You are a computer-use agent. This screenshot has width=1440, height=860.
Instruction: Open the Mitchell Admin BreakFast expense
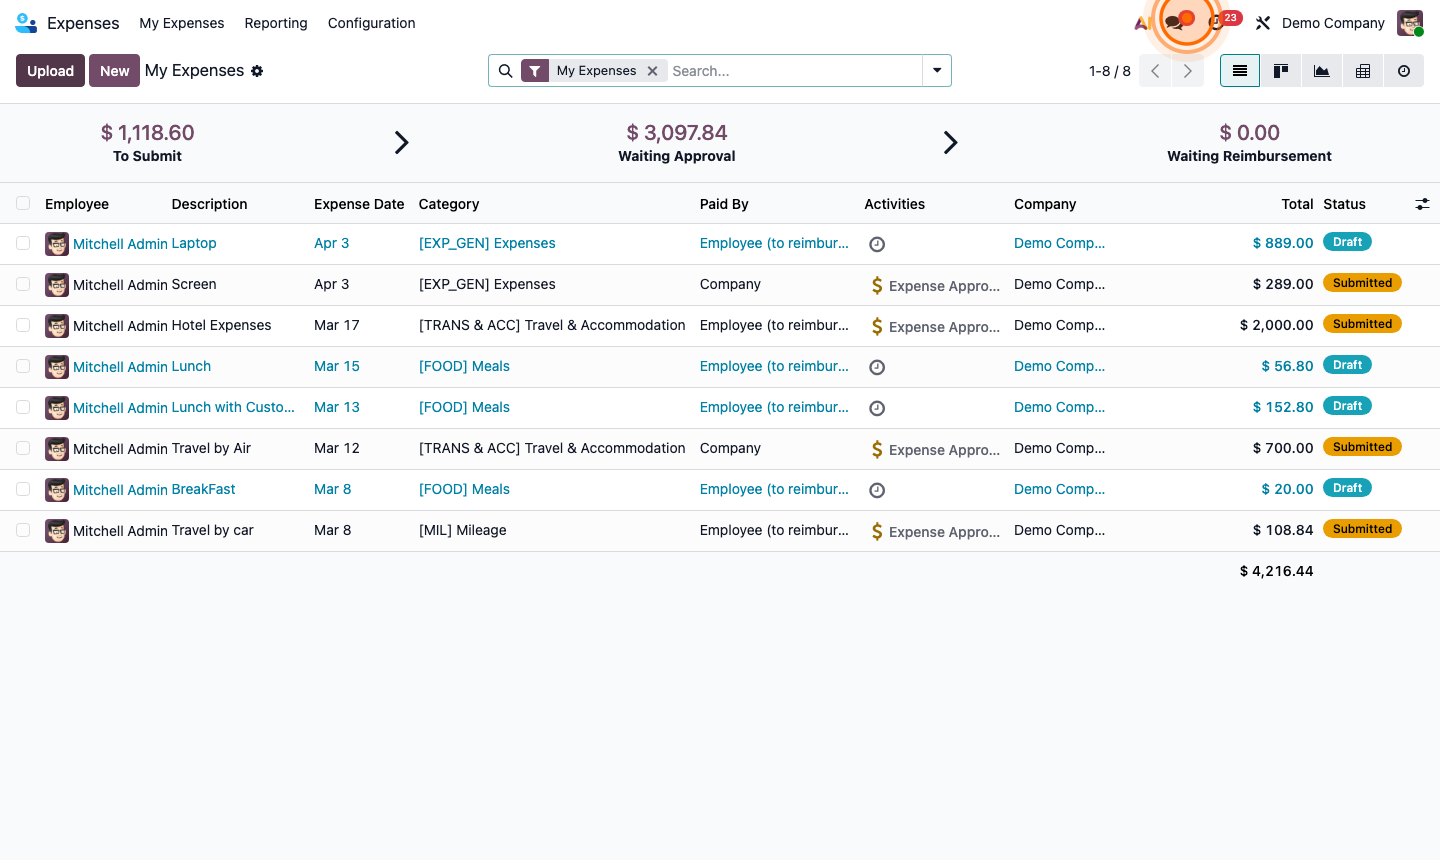click(x=154, y=489)
